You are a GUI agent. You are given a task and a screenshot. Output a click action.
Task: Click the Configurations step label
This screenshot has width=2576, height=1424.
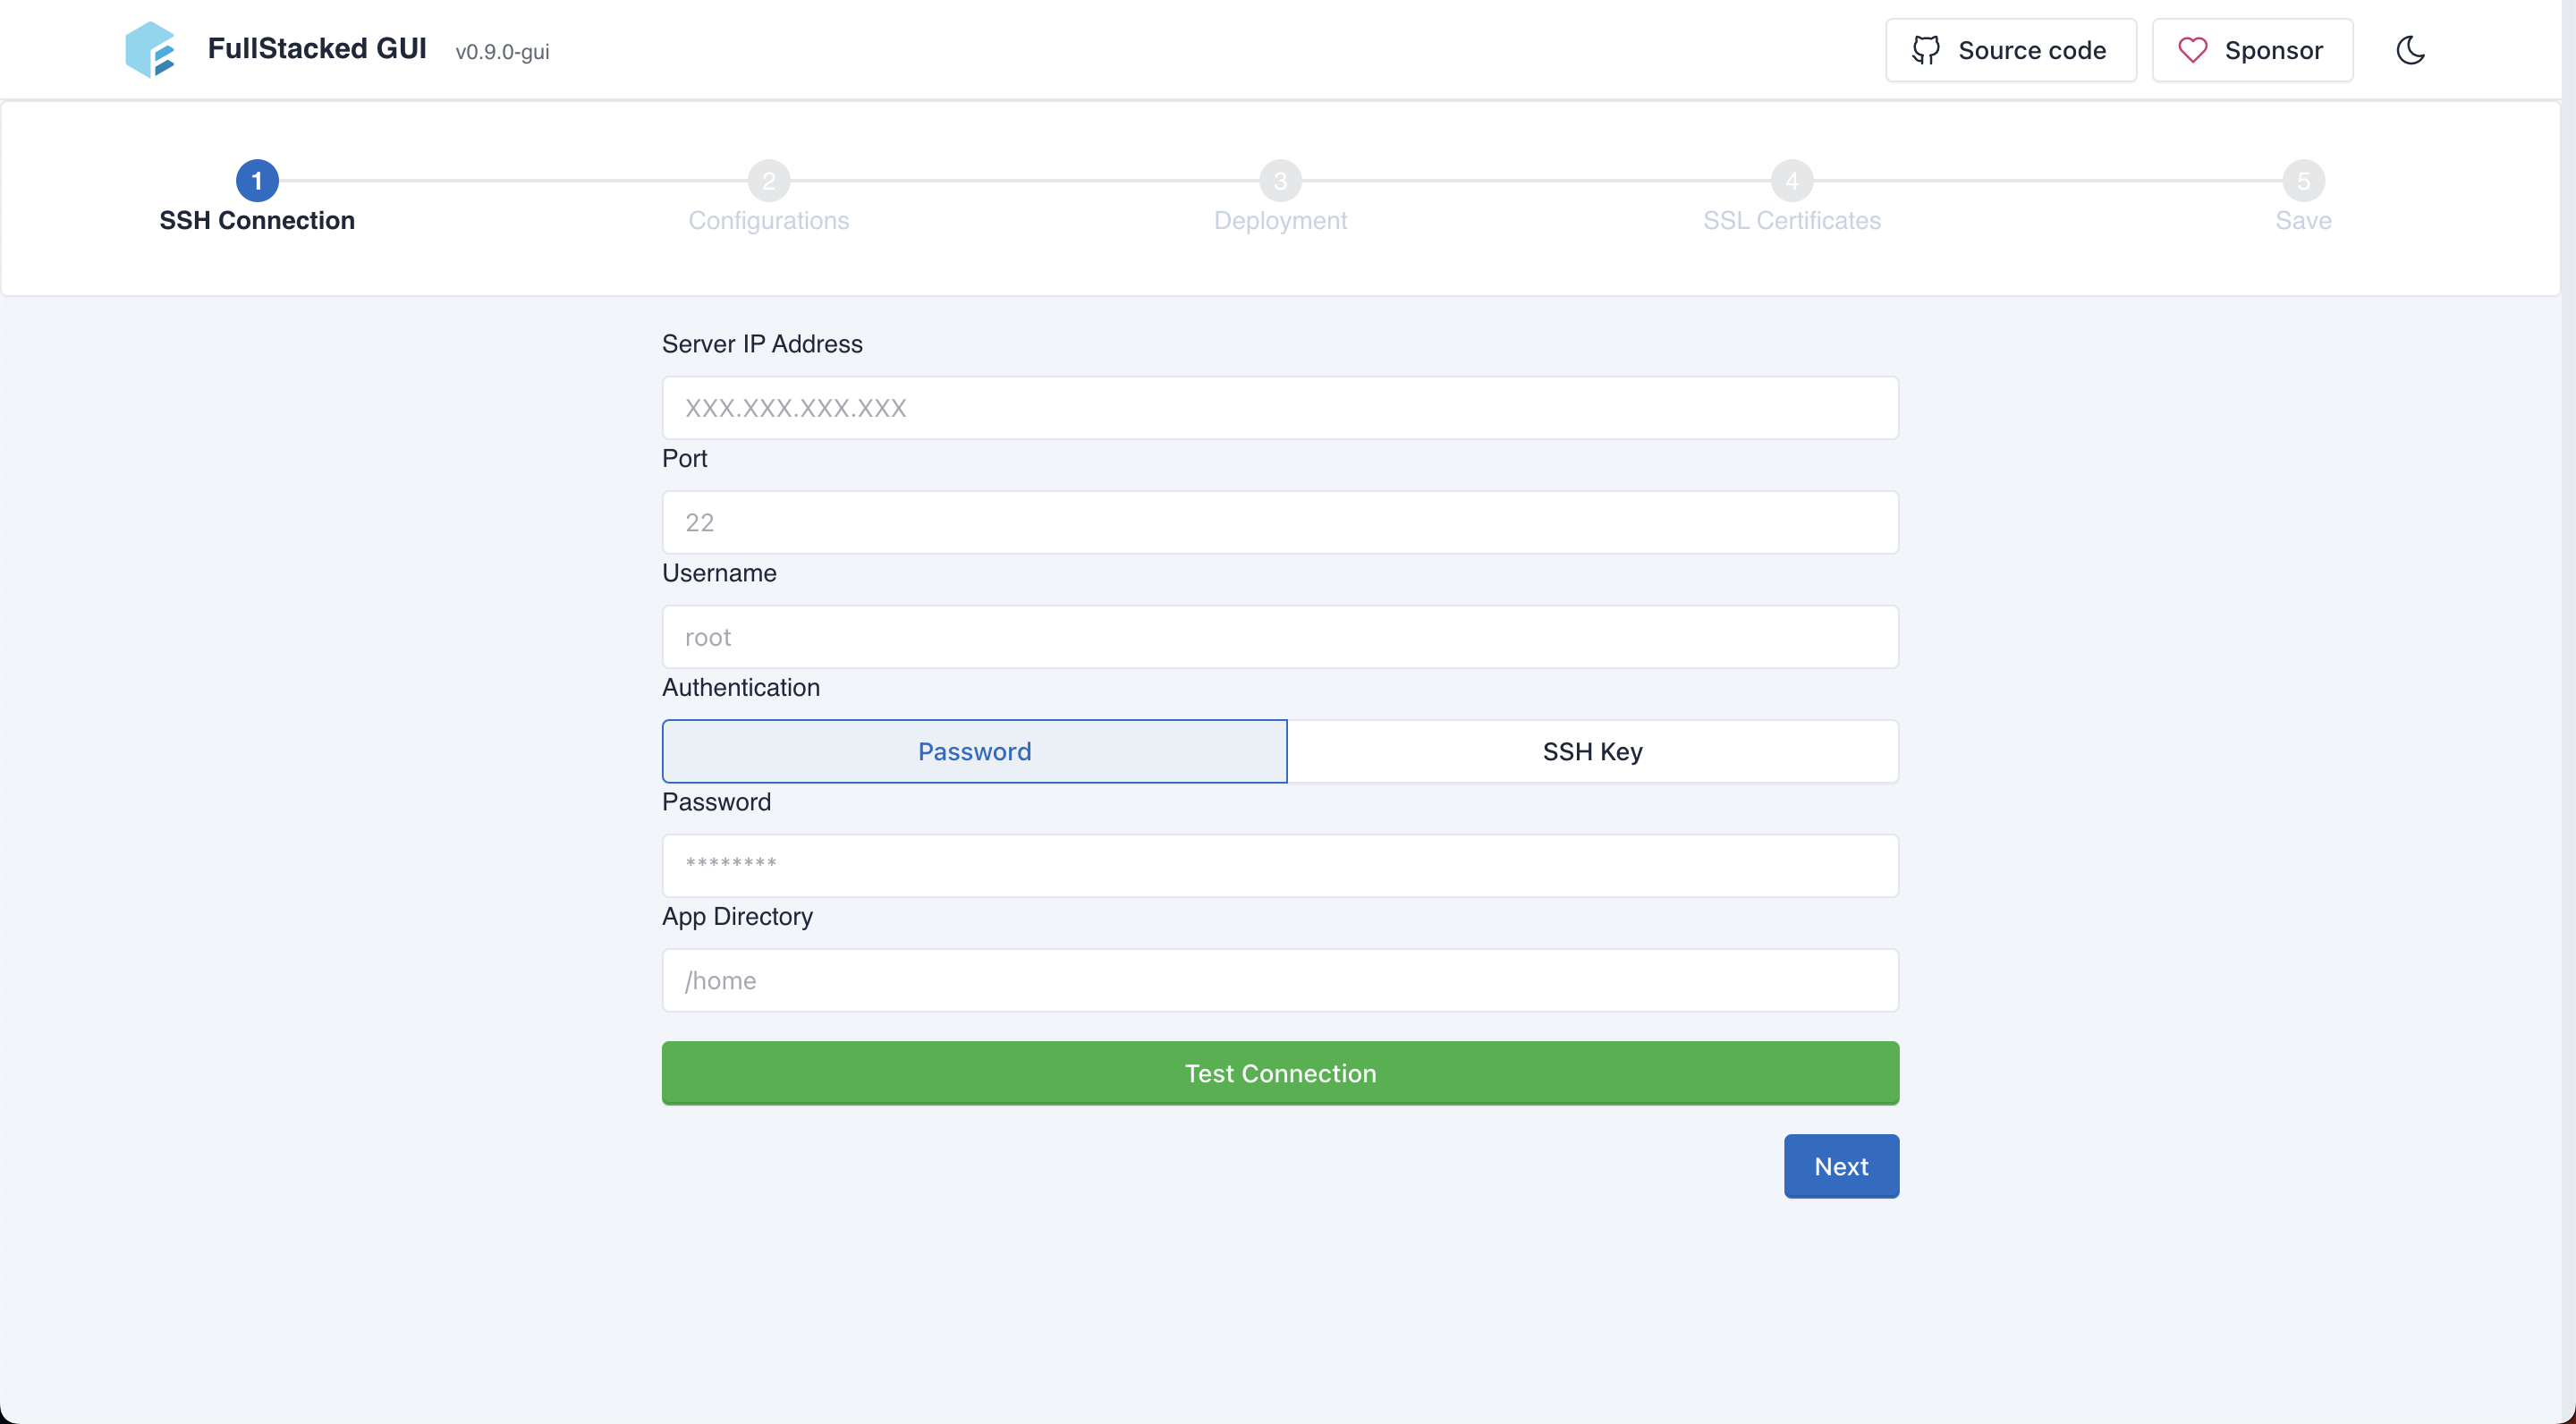point(768,220)
